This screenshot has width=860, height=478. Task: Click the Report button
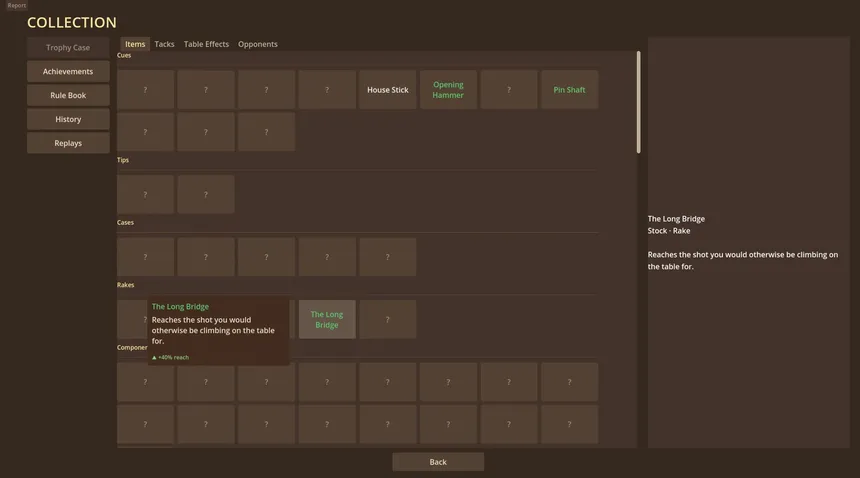coord(16,5)
